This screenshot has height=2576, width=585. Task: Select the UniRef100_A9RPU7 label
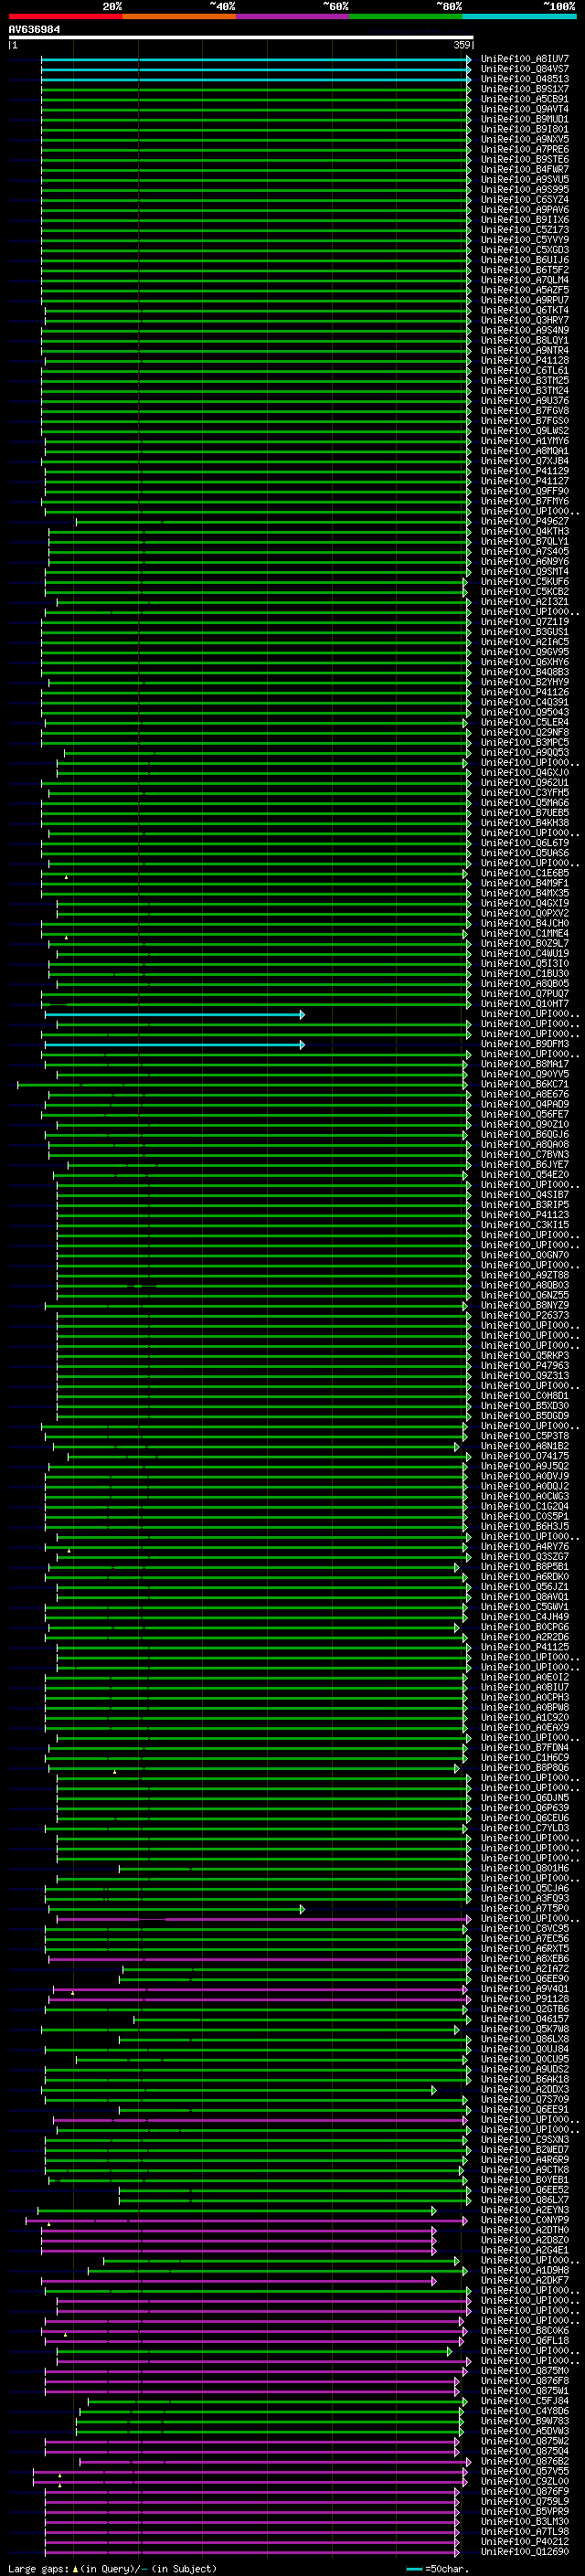click(x=525, y=300)
